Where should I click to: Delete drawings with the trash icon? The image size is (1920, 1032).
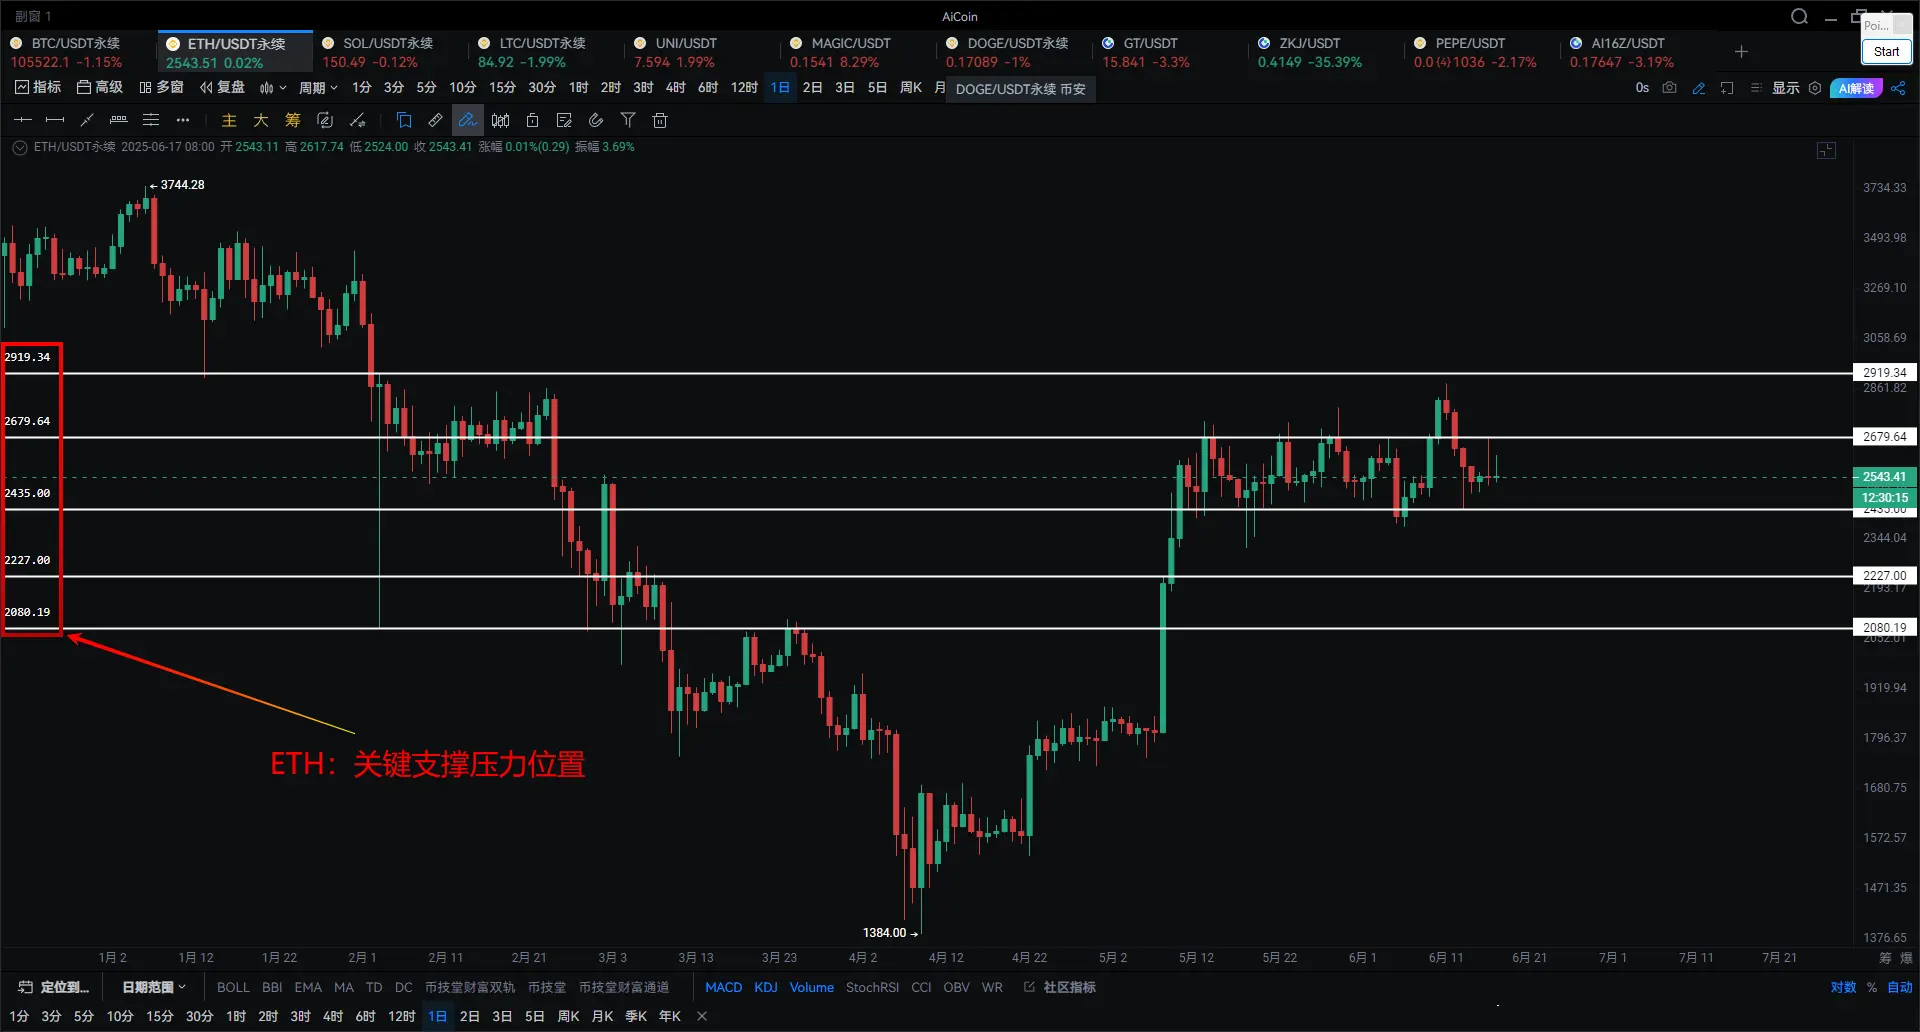point(660,120)
